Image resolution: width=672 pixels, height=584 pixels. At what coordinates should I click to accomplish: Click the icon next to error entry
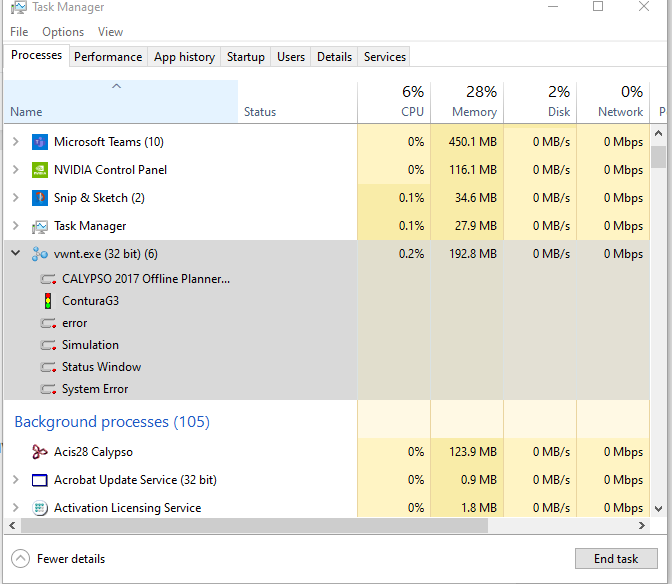click(48, 323)
